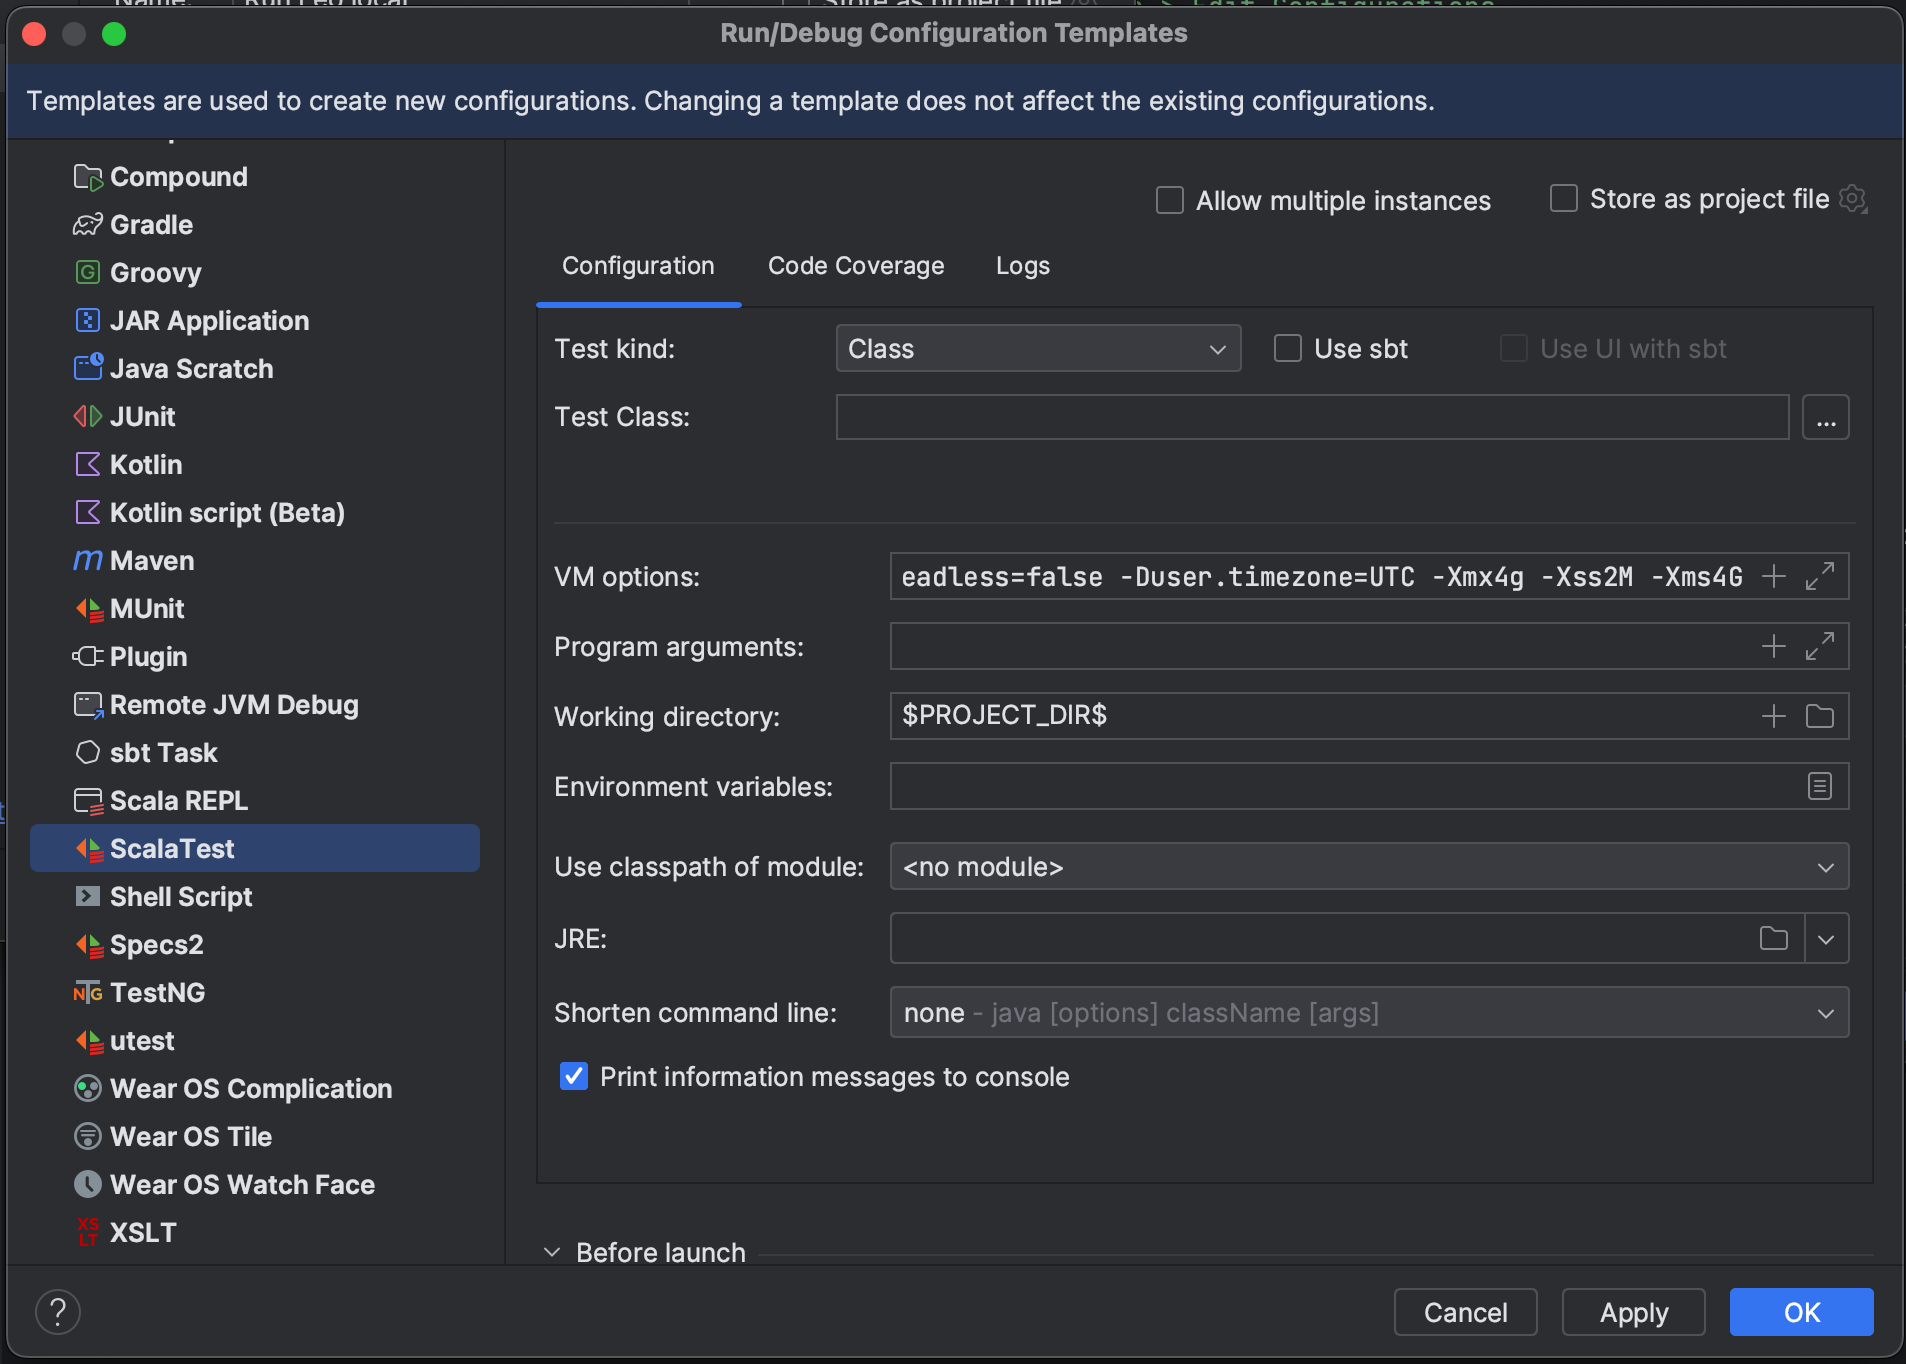This screenshot has width=1906, height=1364.
Task: Uncheck Print information messages to console
Action: click(x=574, y=1077)
